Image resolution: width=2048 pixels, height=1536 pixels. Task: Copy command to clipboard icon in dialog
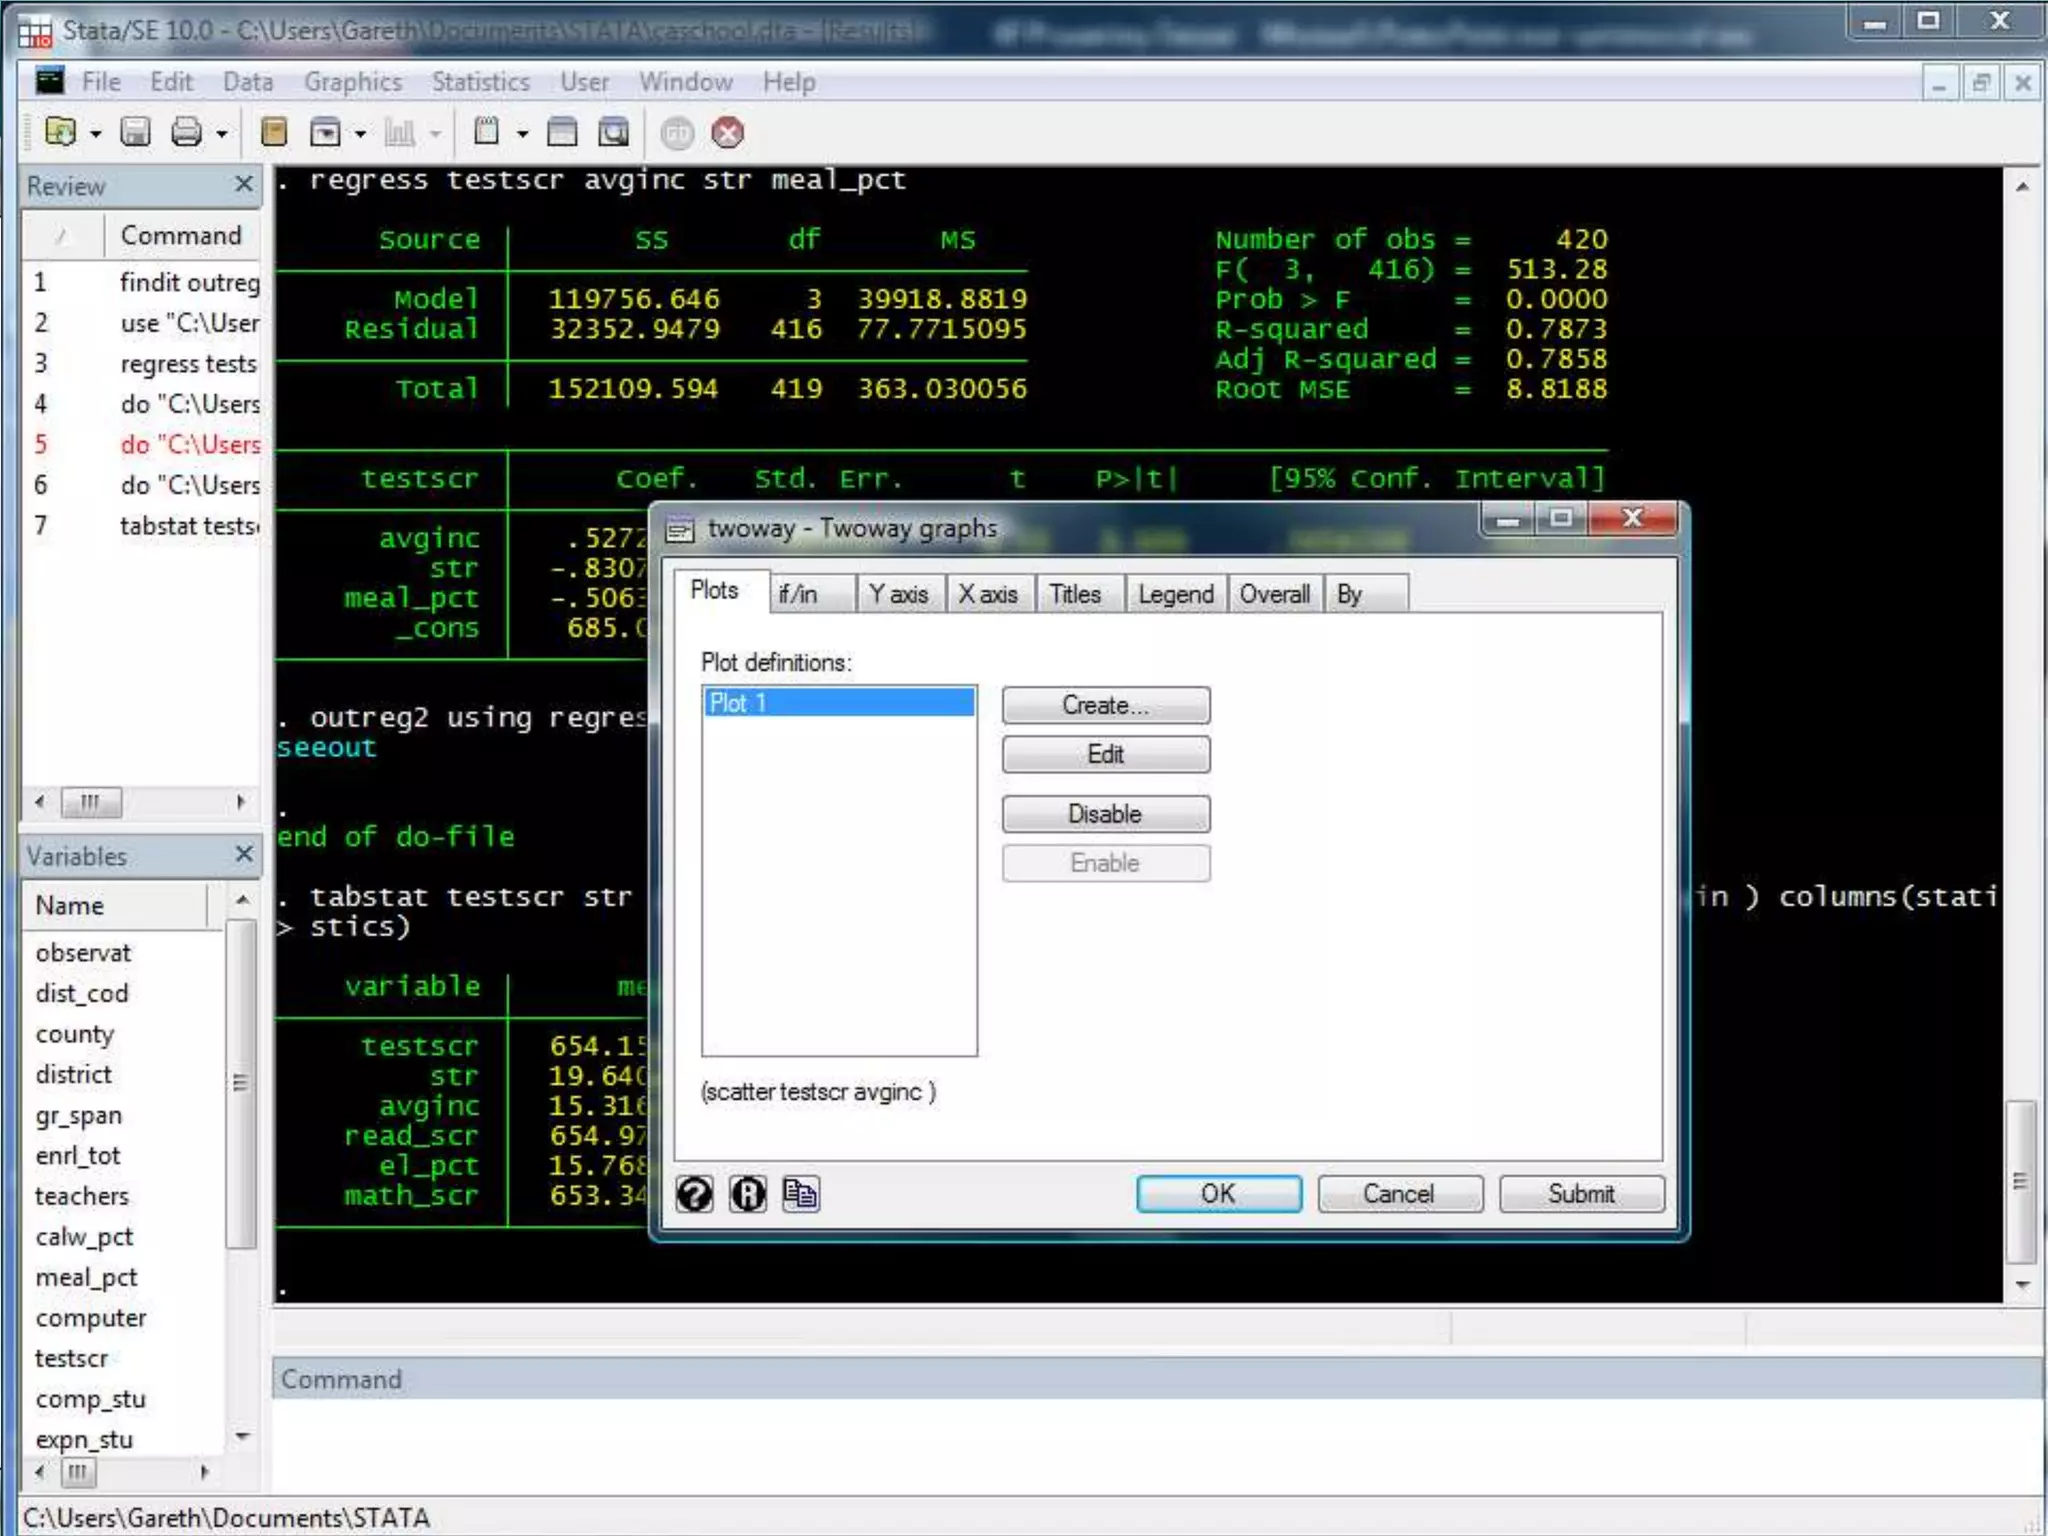(x=801, y=1193)
